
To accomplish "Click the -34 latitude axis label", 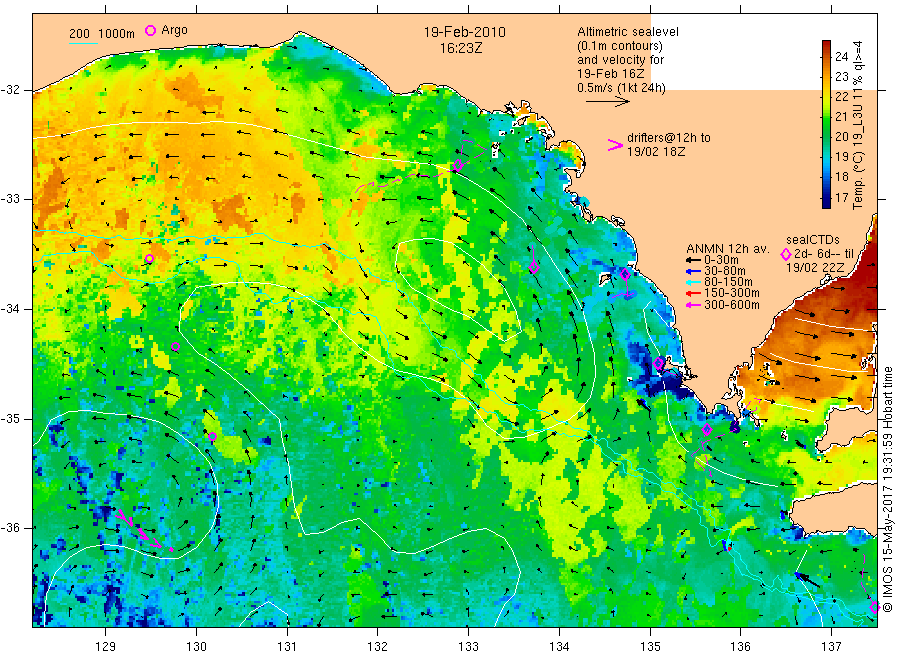I will point(10,309).
